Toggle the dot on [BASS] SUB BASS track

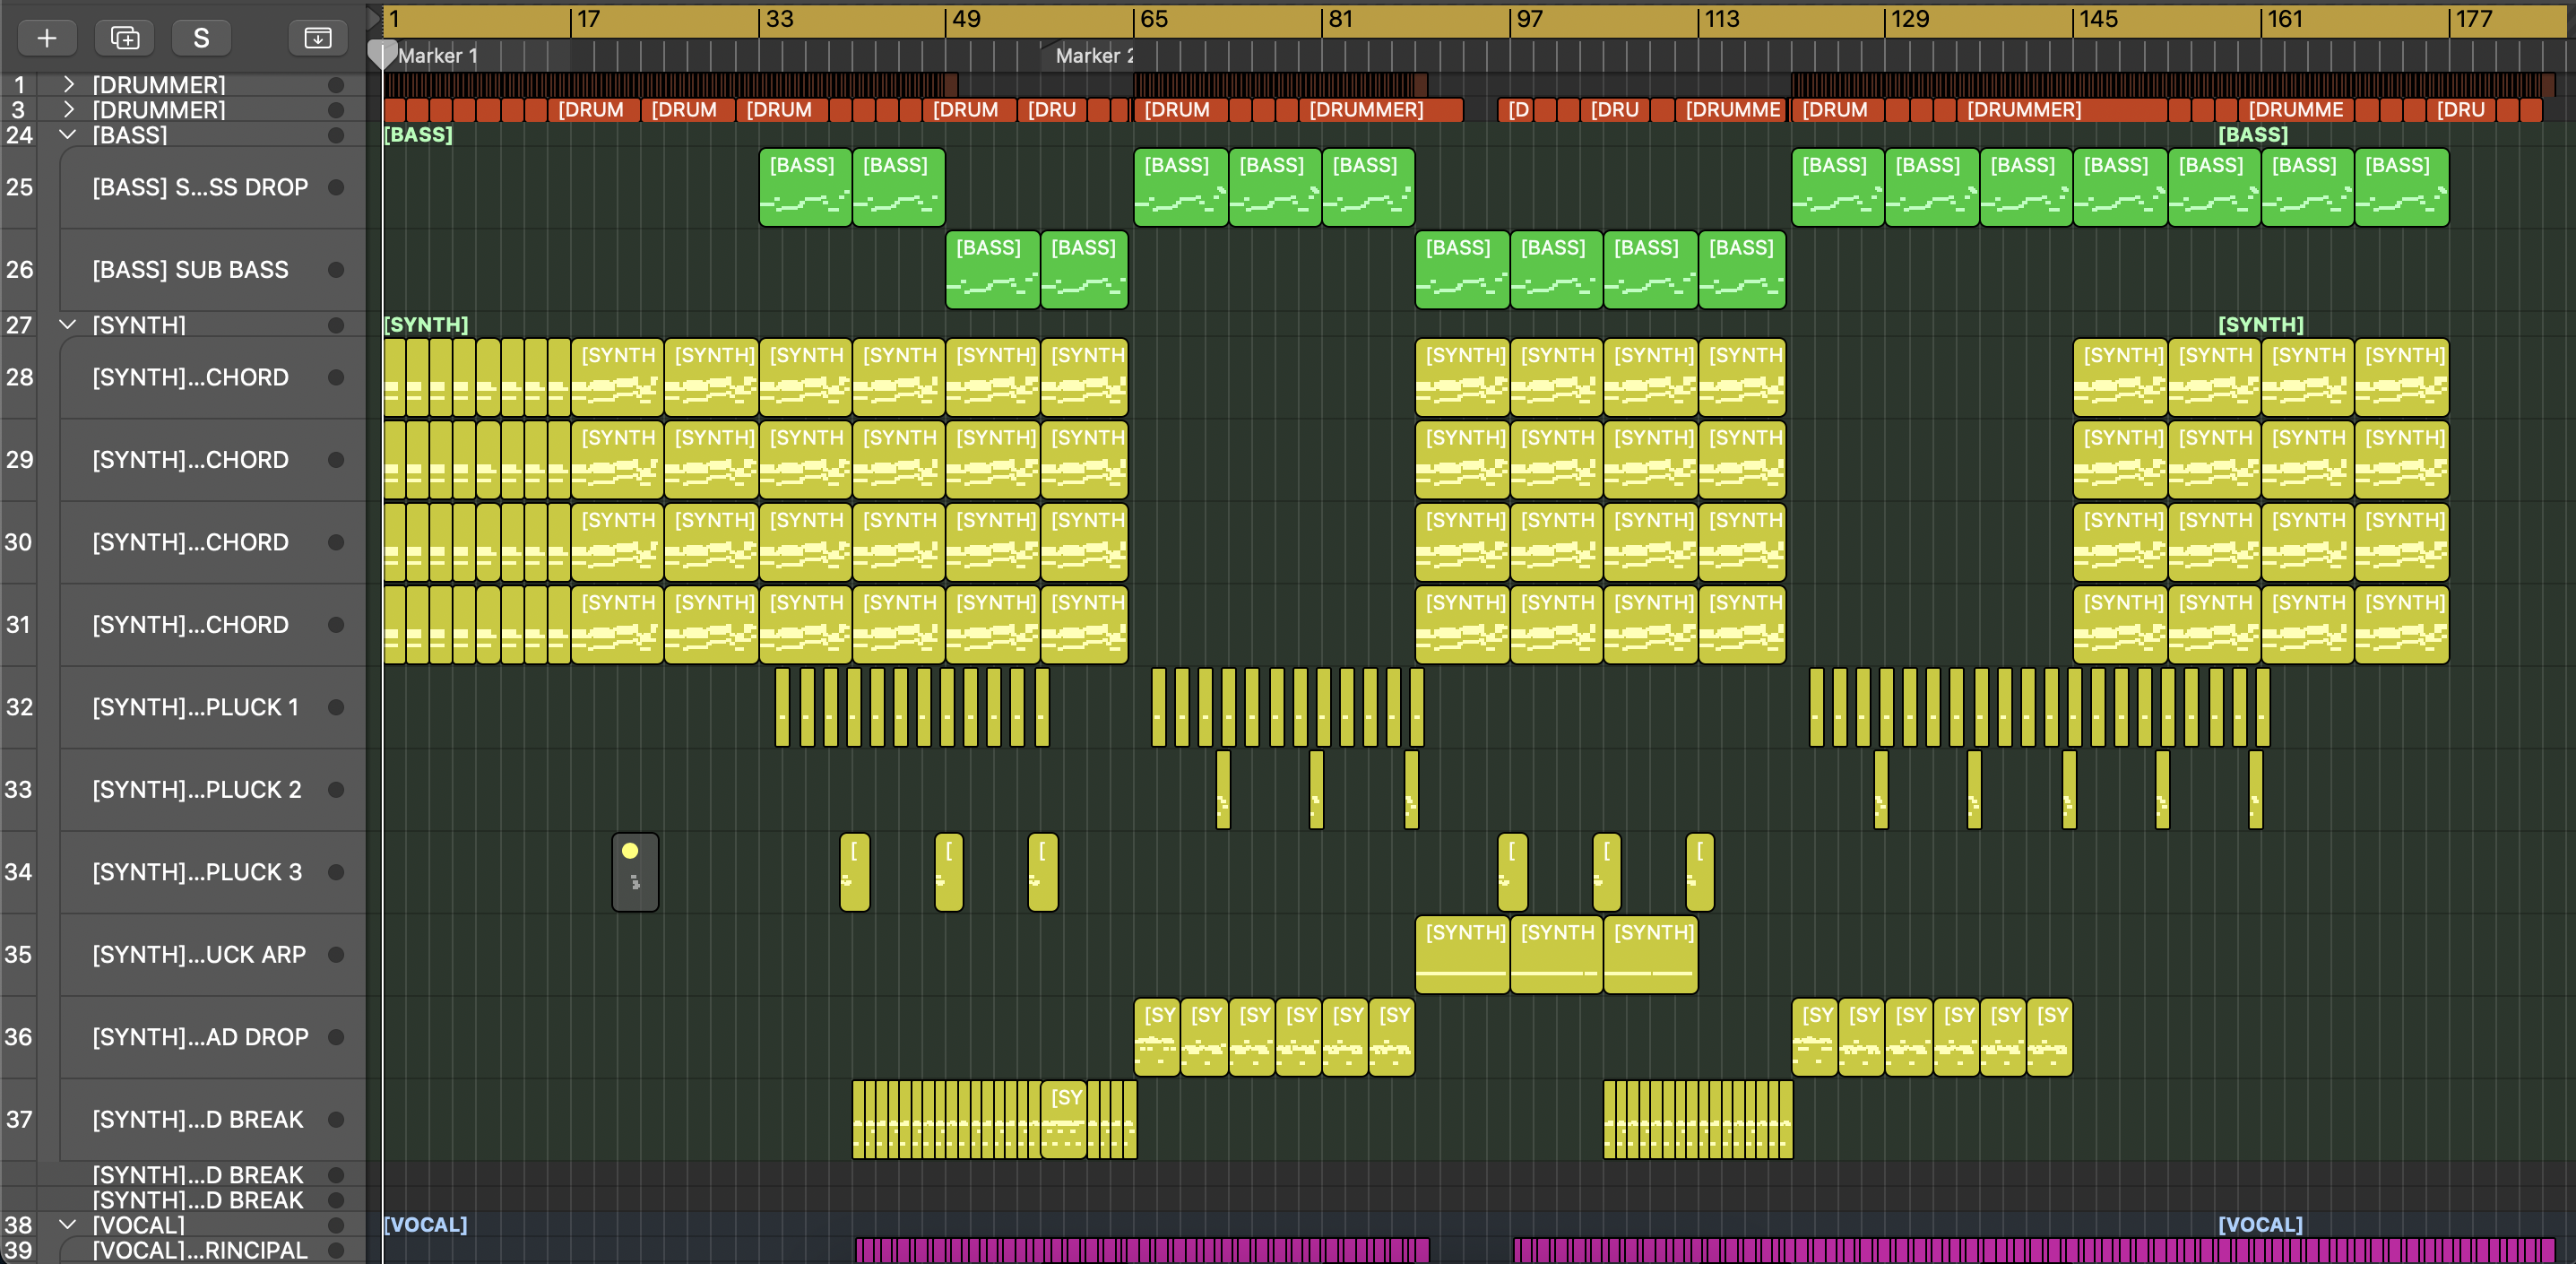(x=336, y=270)
